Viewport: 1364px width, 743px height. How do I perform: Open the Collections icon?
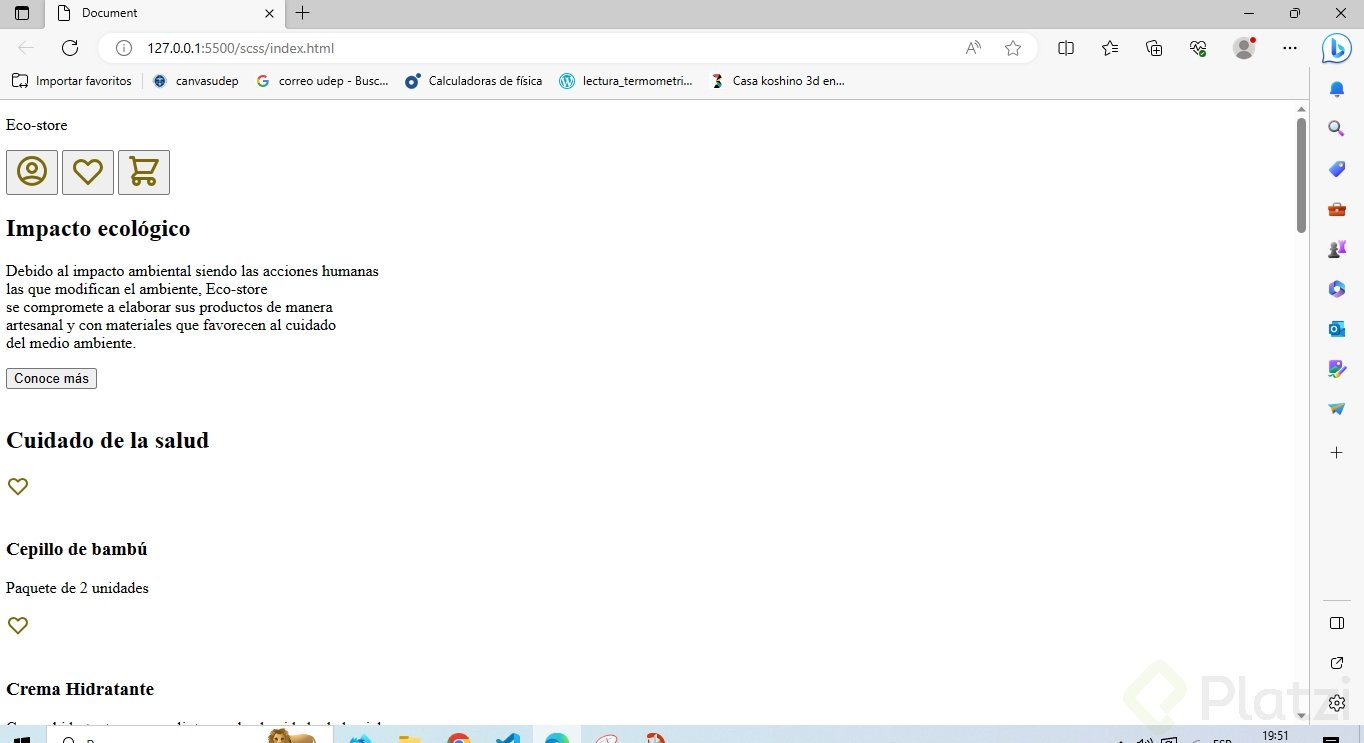click(x=1154, y=48)
